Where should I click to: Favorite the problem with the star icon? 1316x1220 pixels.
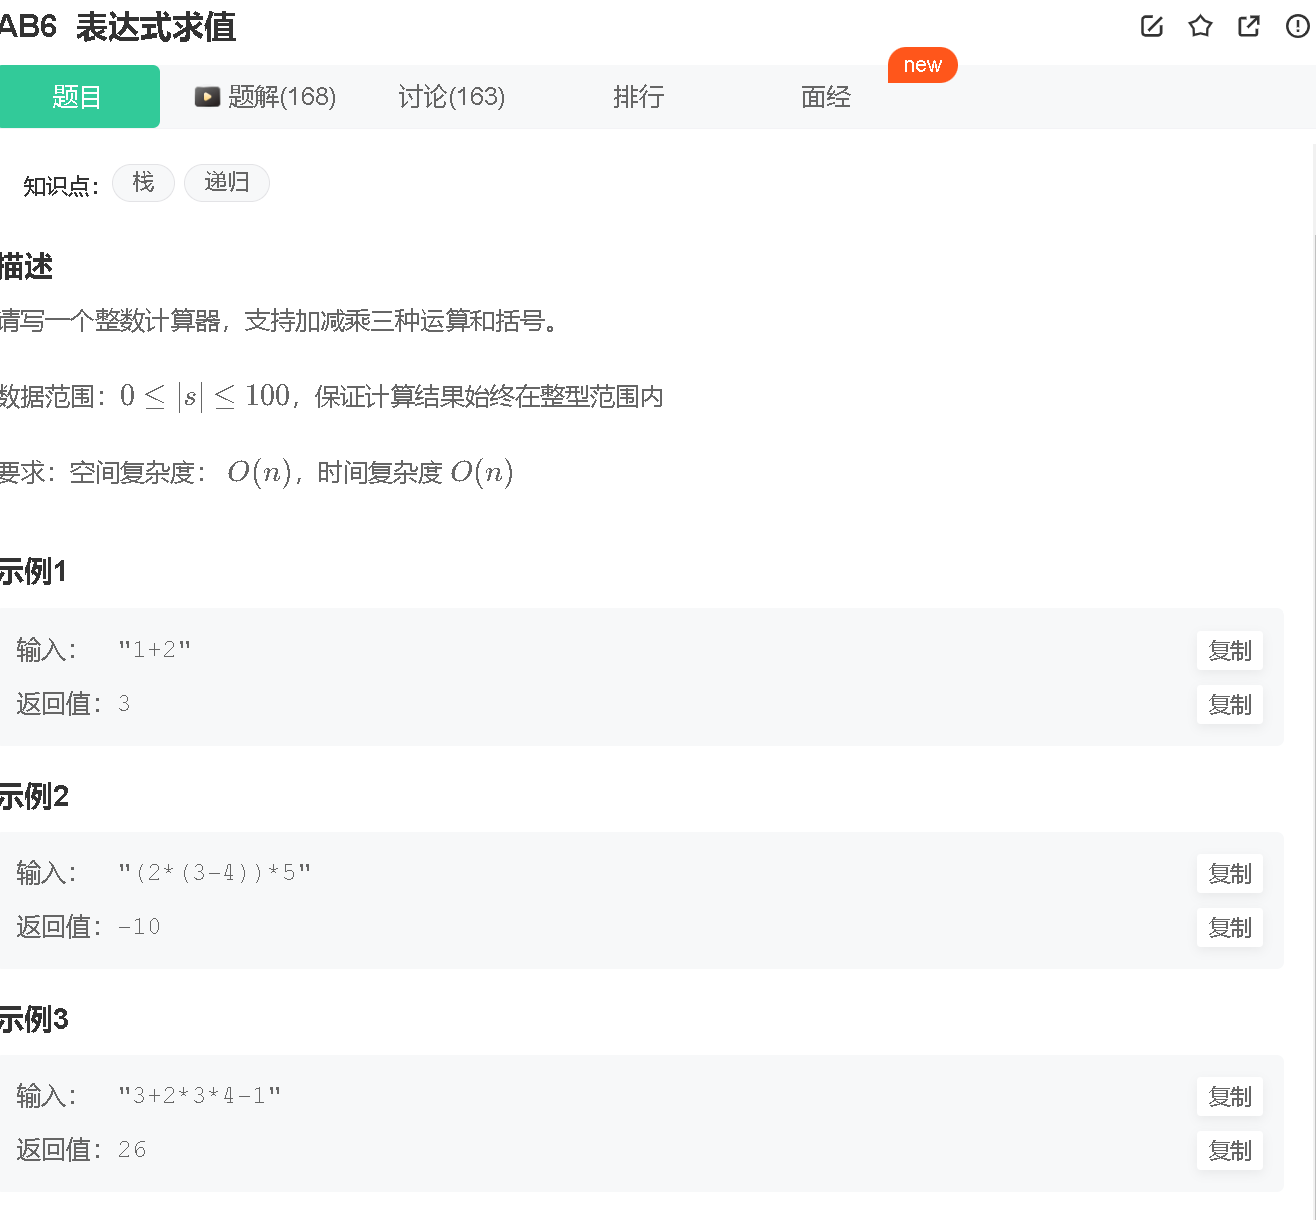click(x=1200, y=26)
